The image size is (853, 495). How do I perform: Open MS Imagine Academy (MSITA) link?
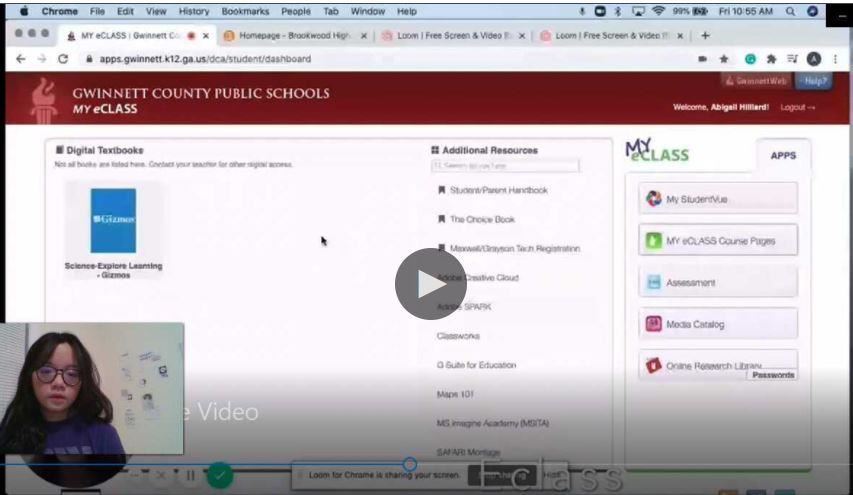[x=492, y=423]
